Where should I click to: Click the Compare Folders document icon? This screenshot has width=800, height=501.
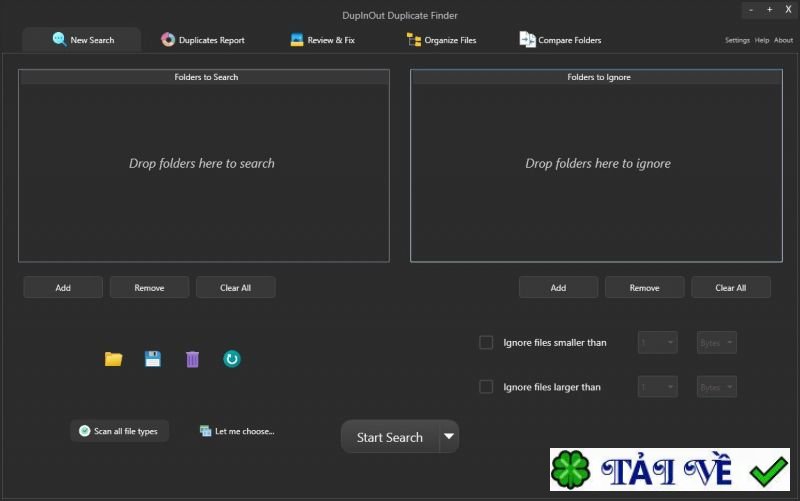pos(528,39)
